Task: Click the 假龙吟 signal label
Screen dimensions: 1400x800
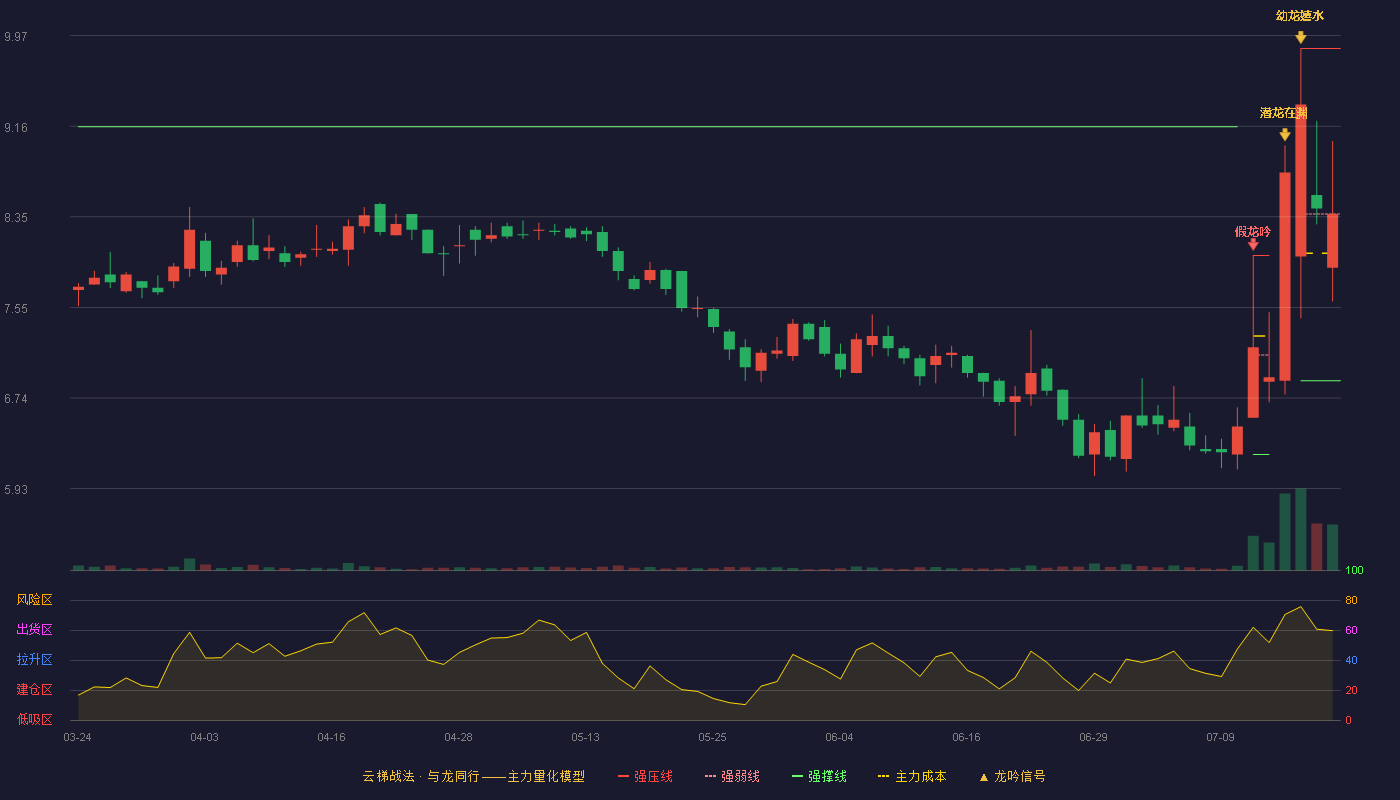Action: [x=1253, y=232]
